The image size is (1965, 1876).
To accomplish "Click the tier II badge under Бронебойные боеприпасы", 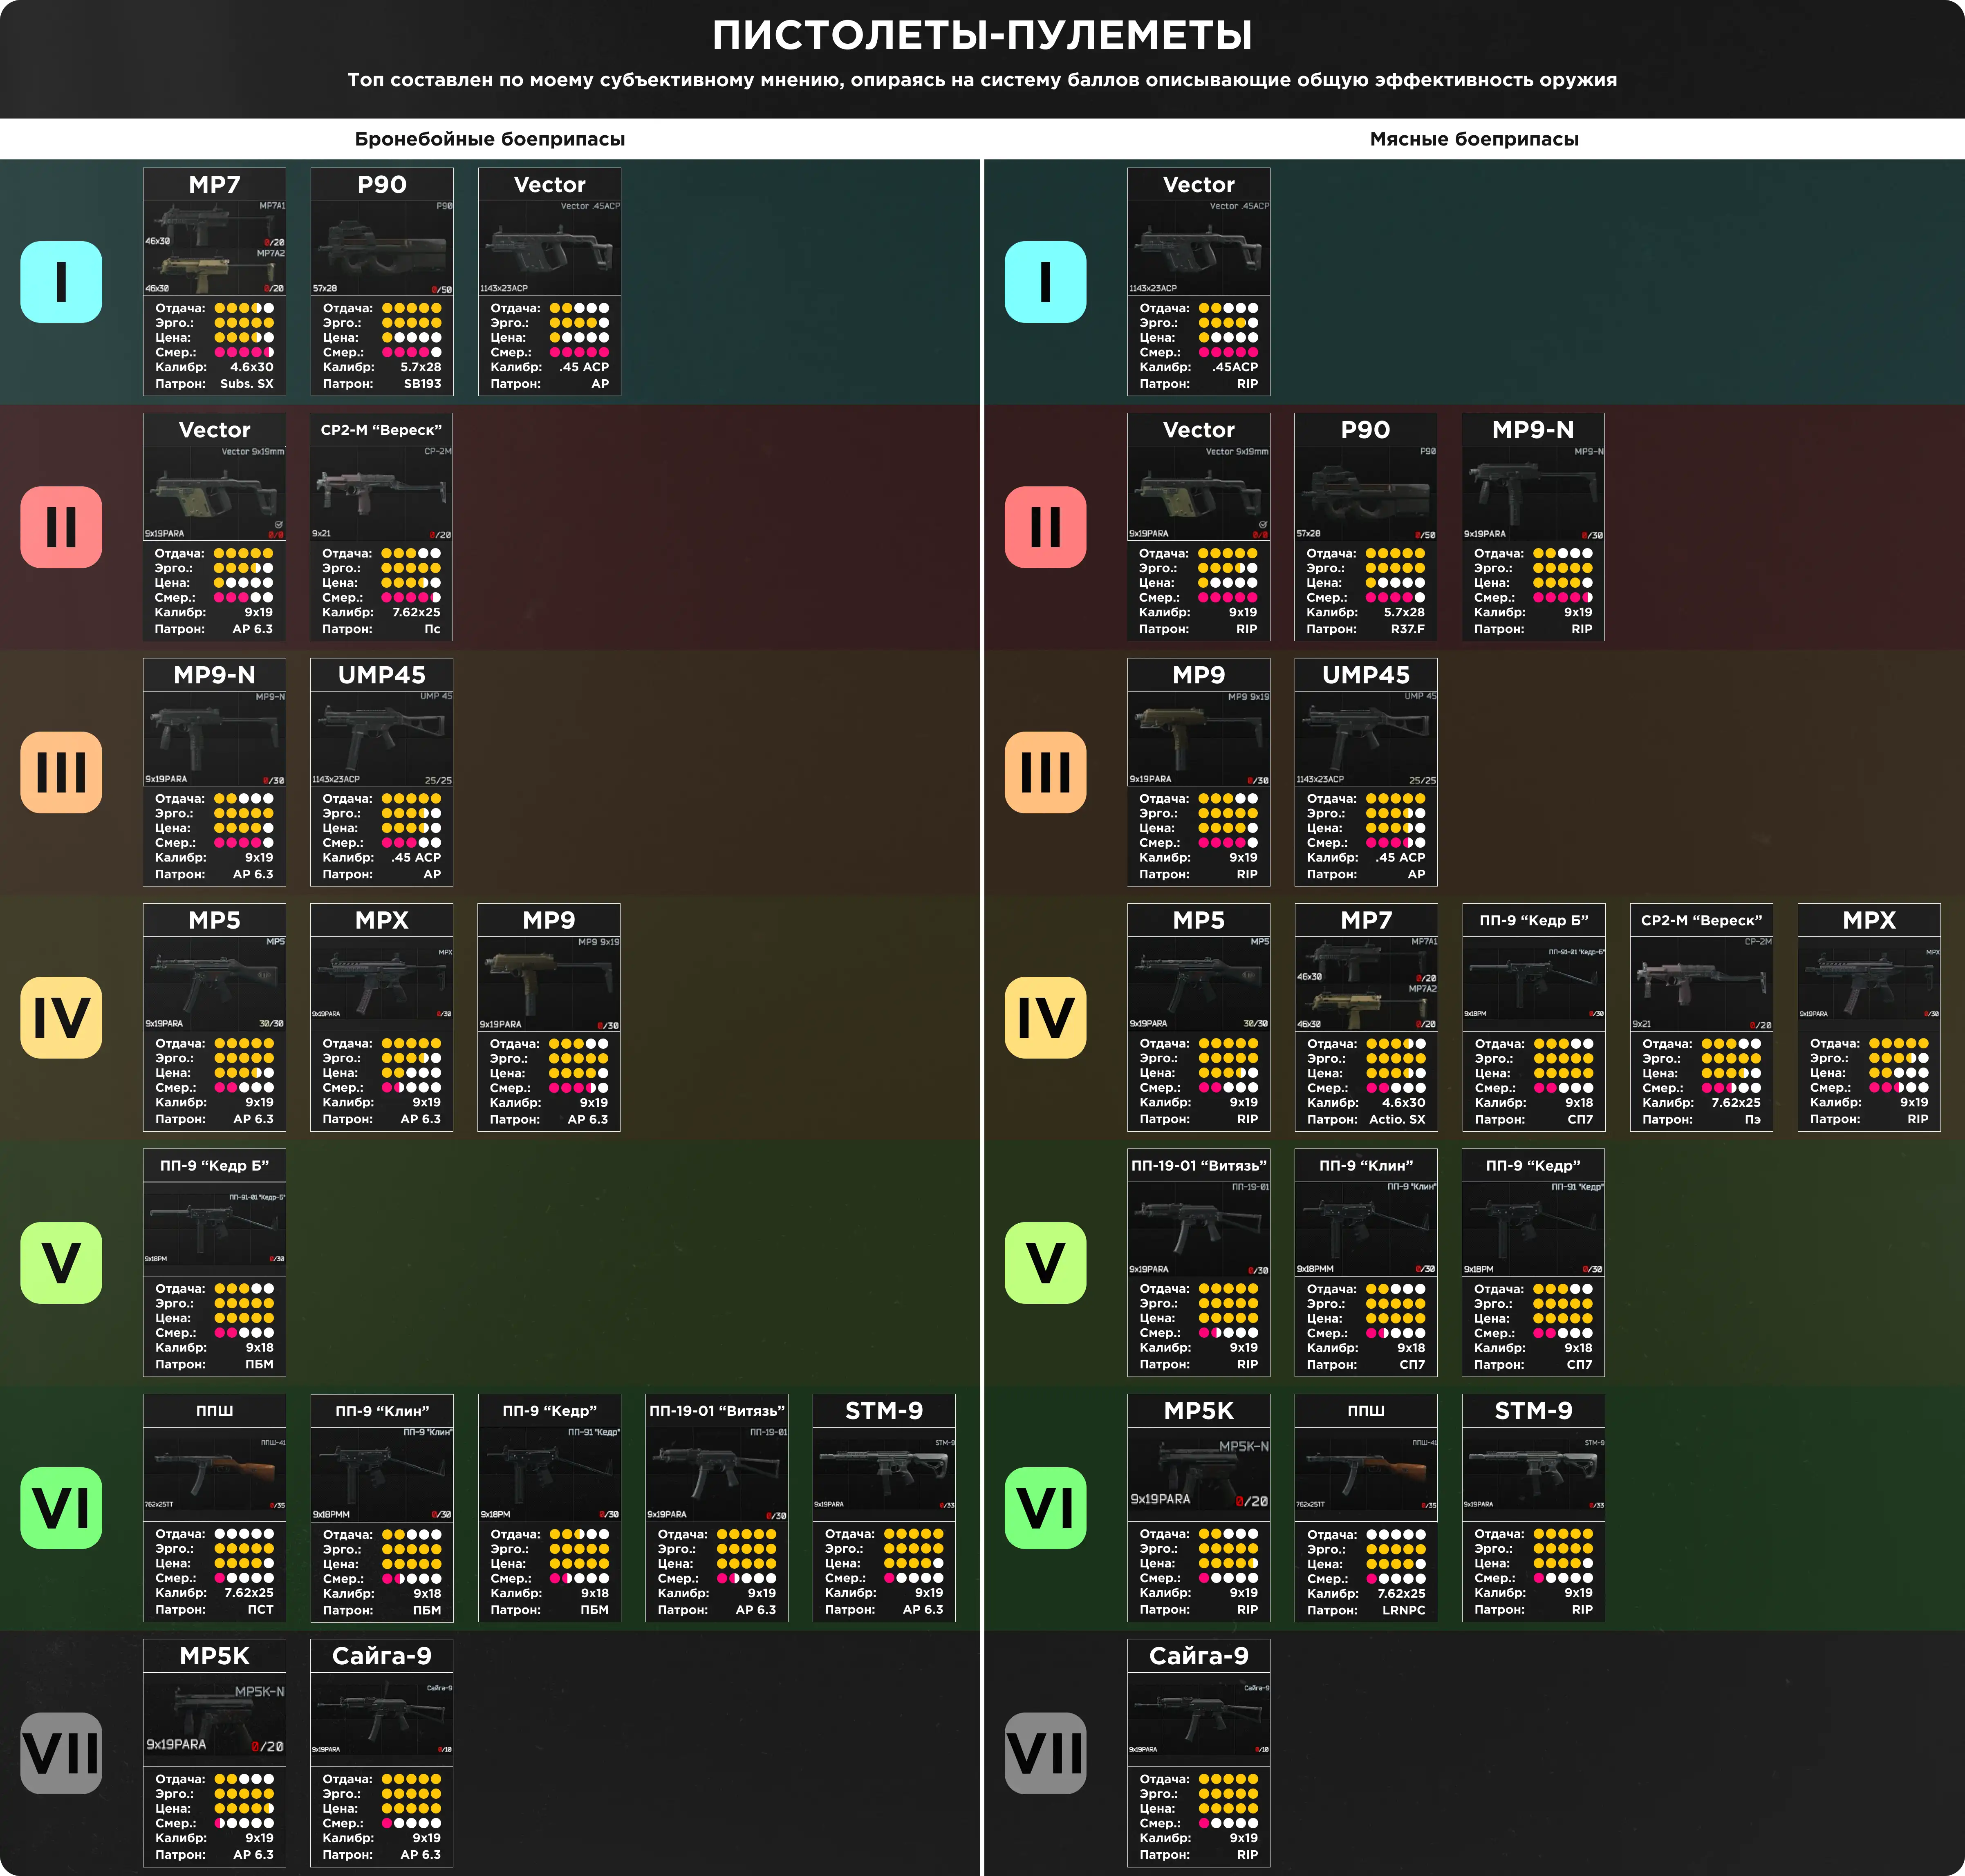I will tap(61, 527).
